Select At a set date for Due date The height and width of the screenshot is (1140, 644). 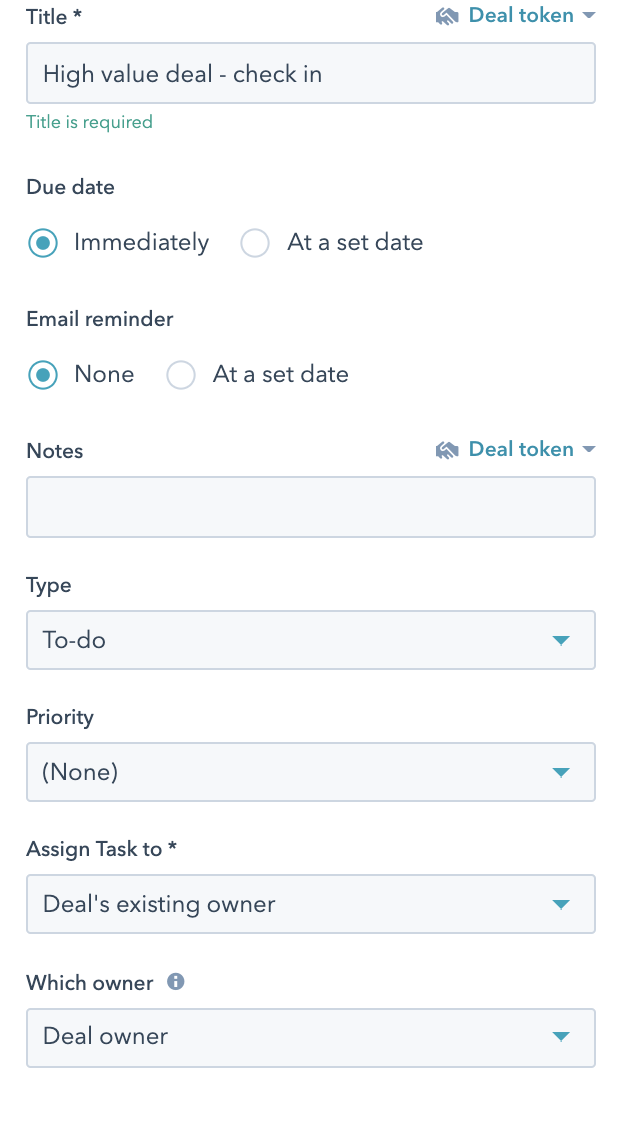[256, 243]
